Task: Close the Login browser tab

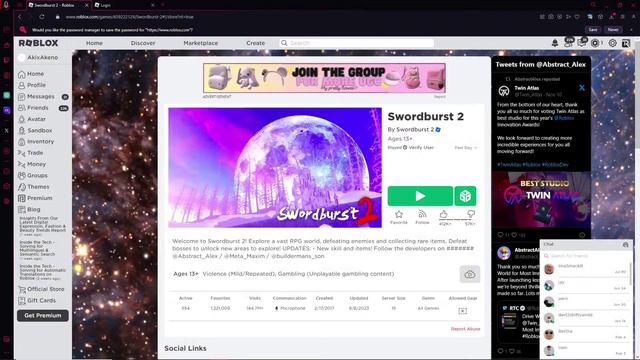Action: [x=153, y=5]
